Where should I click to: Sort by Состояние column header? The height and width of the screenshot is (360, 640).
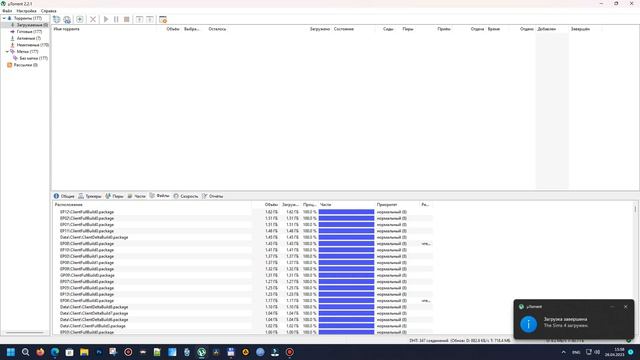pos(344,29)
